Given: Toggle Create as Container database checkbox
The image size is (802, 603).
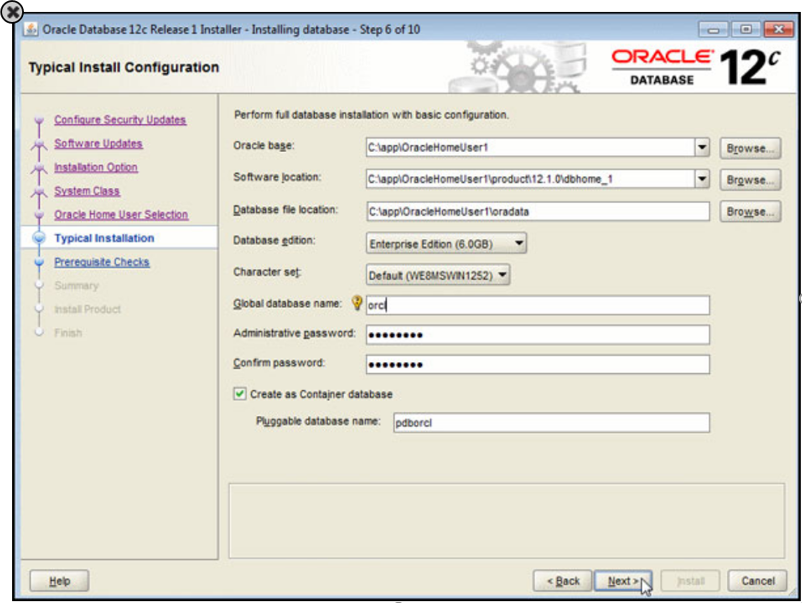Looking at the screenshot, I should (239, 394).
